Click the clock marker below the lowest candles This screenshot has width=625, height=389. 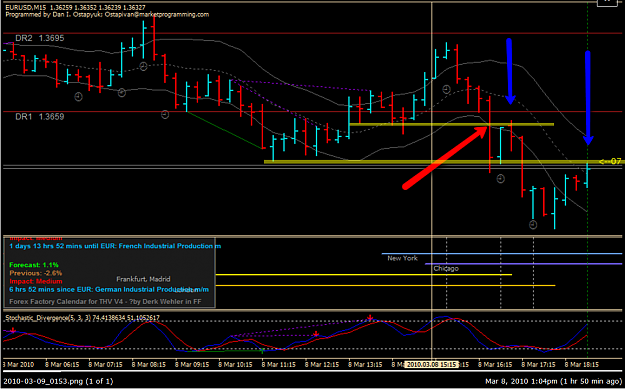(533, 225)
